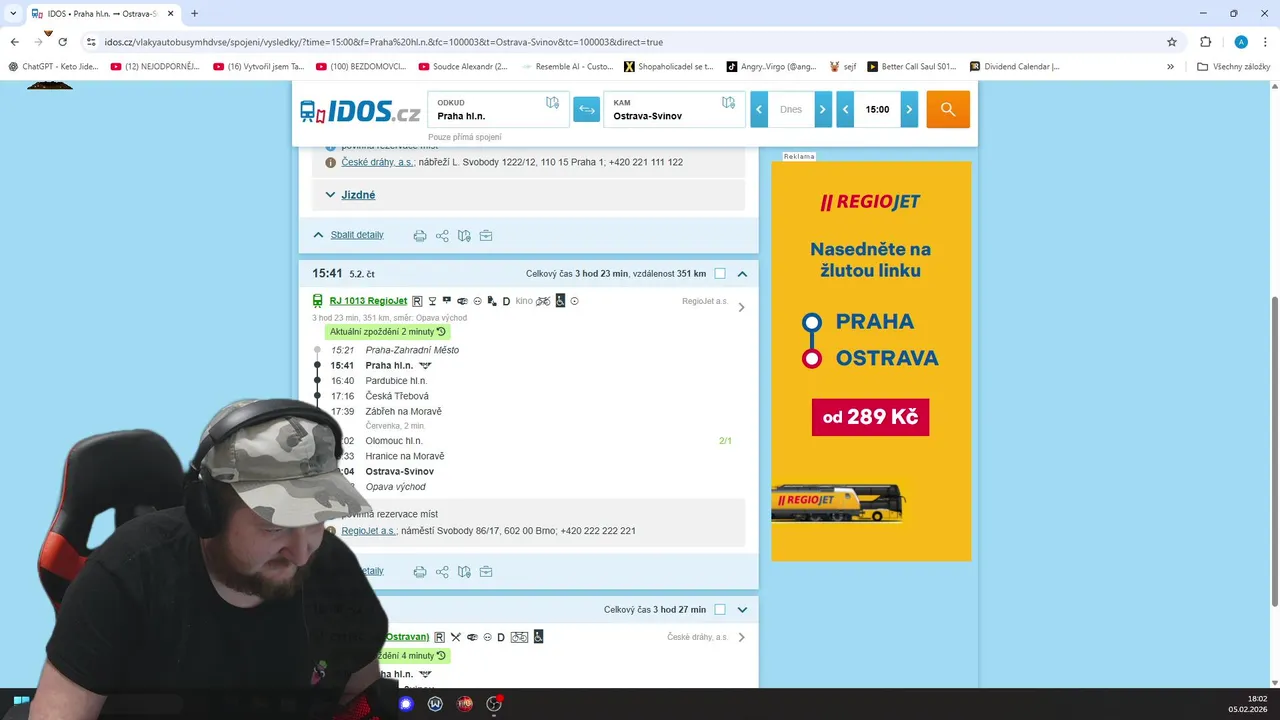The image size is (1280, 720).
Task: Click the orange search button
Action: pyautogui.click(x=948, y=109)
